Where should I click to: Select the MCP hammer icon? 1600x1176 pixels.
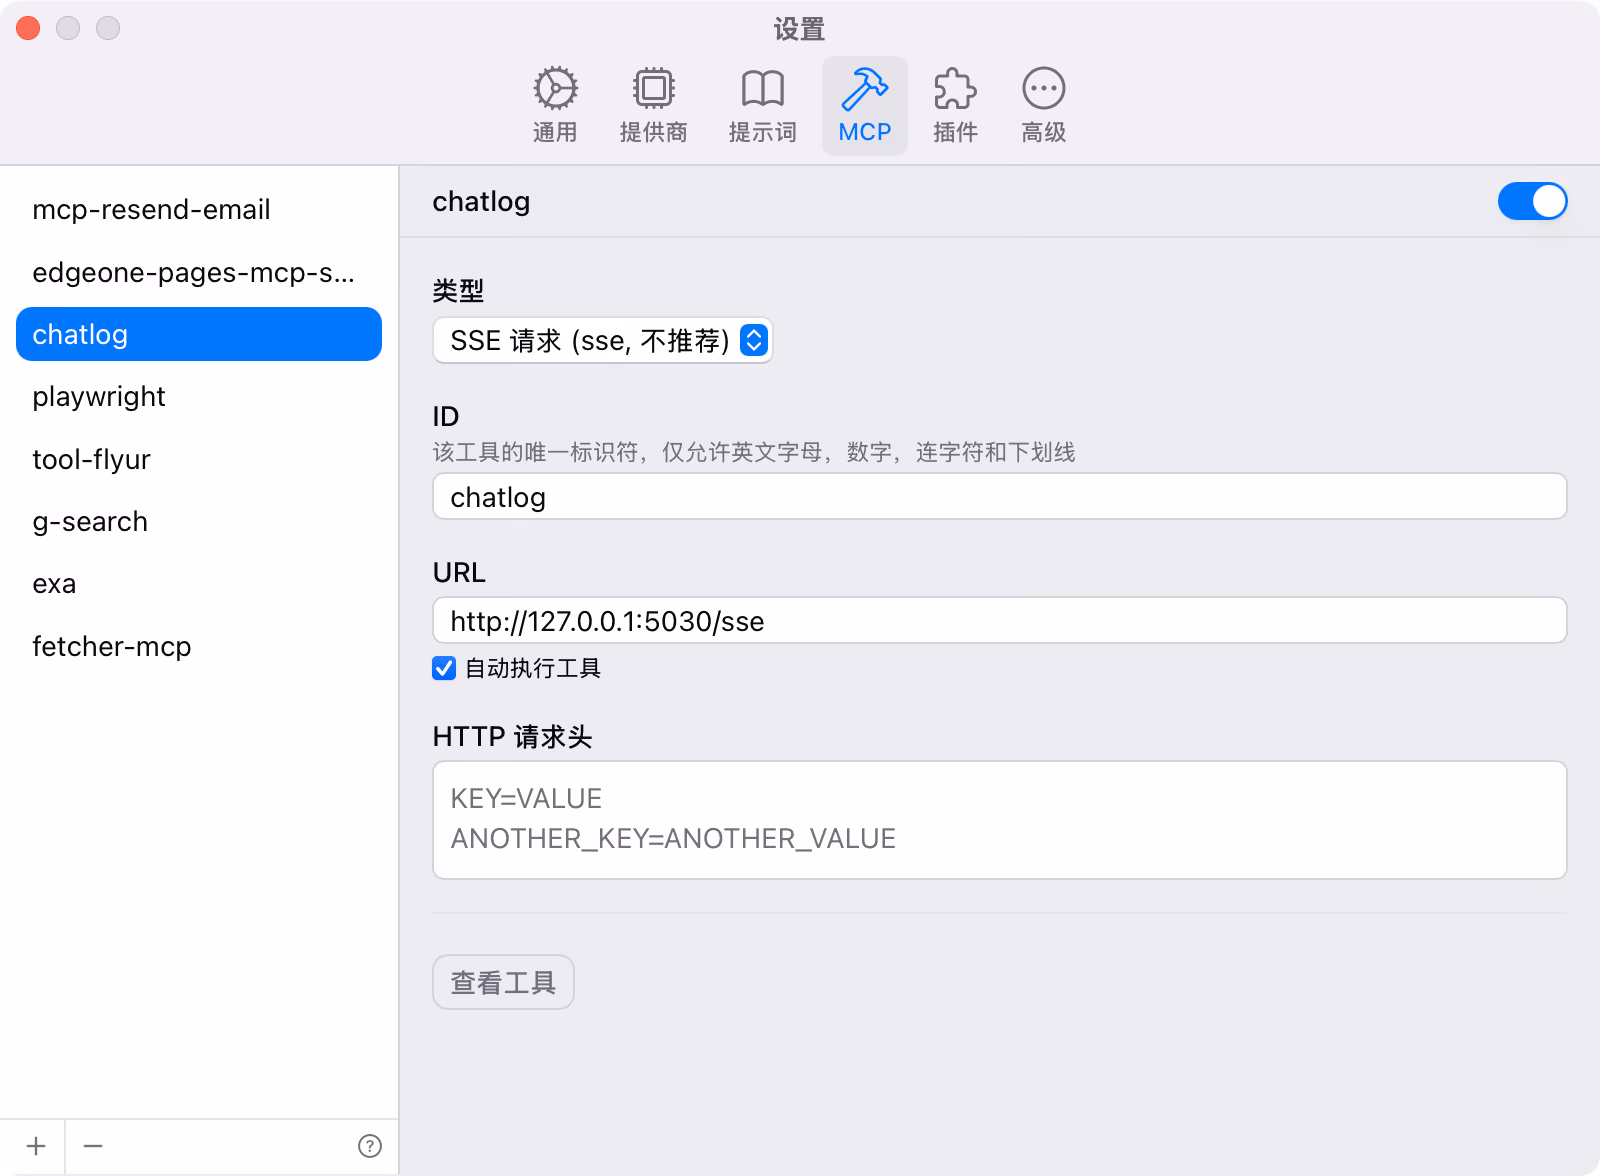pos(864,90)
